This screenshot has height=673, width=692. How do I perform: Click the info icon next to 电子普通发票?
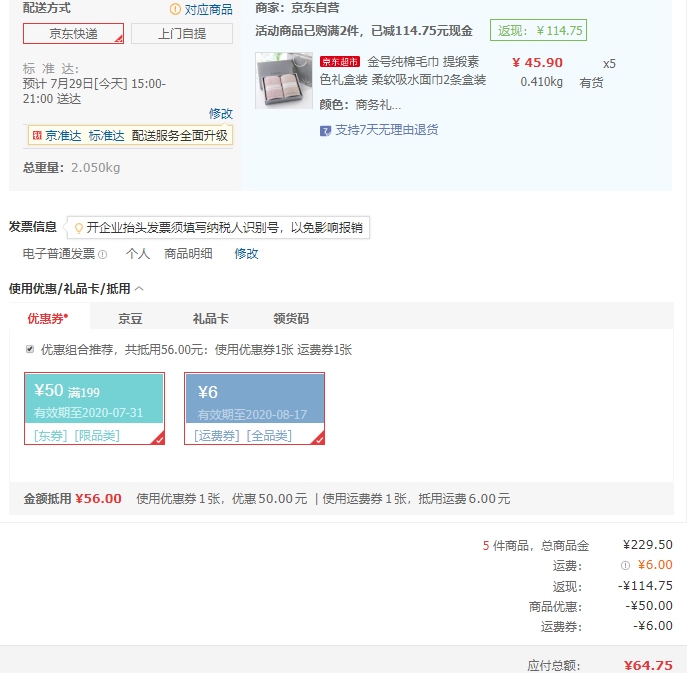[102, 254]
